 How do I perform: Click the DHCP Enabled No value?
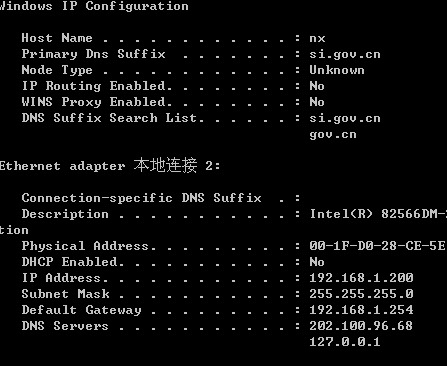(x=317, y=262)
